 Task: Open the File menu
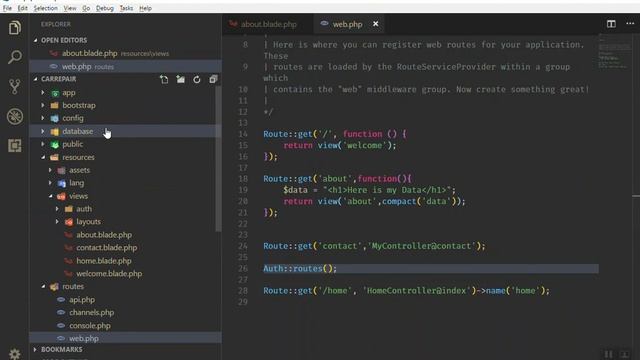point(7,8)
